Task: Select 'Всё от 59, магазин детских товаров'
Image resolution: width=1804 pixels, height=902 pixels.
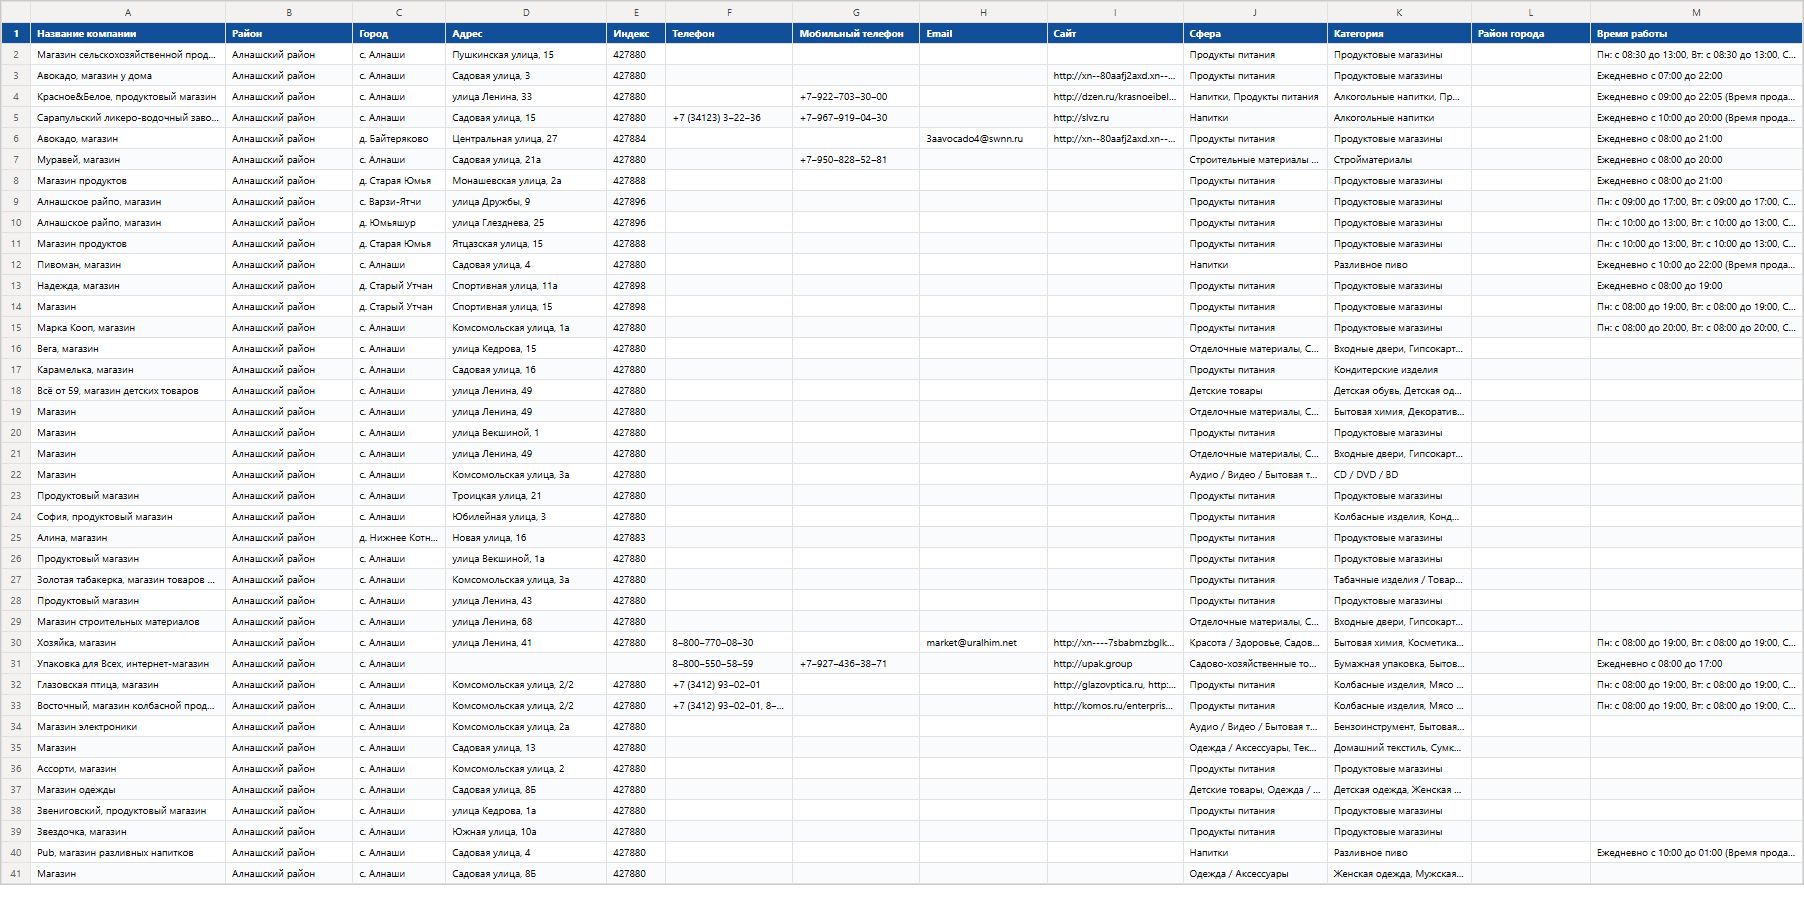Action: click(x=128, y=391)
